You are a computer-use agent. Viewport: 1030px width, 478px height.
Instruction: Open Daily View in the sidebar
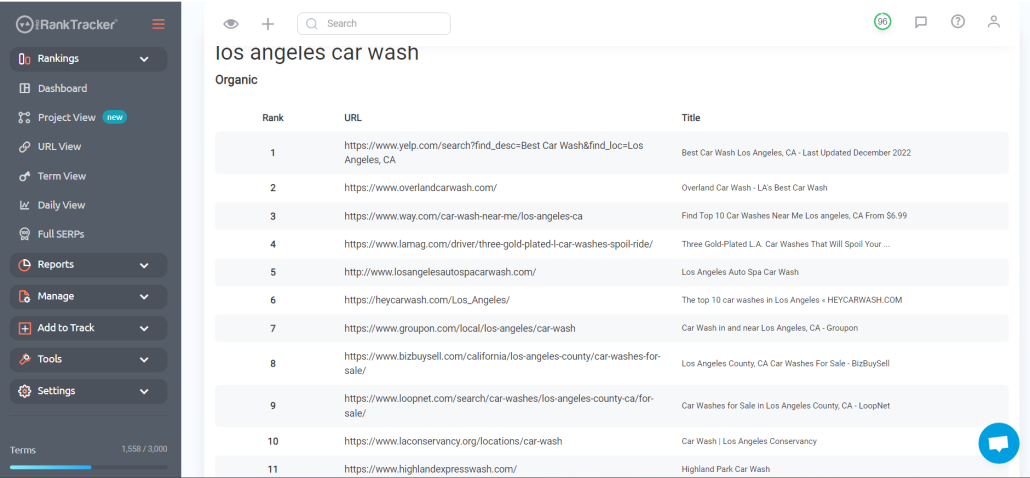[62, 205]
